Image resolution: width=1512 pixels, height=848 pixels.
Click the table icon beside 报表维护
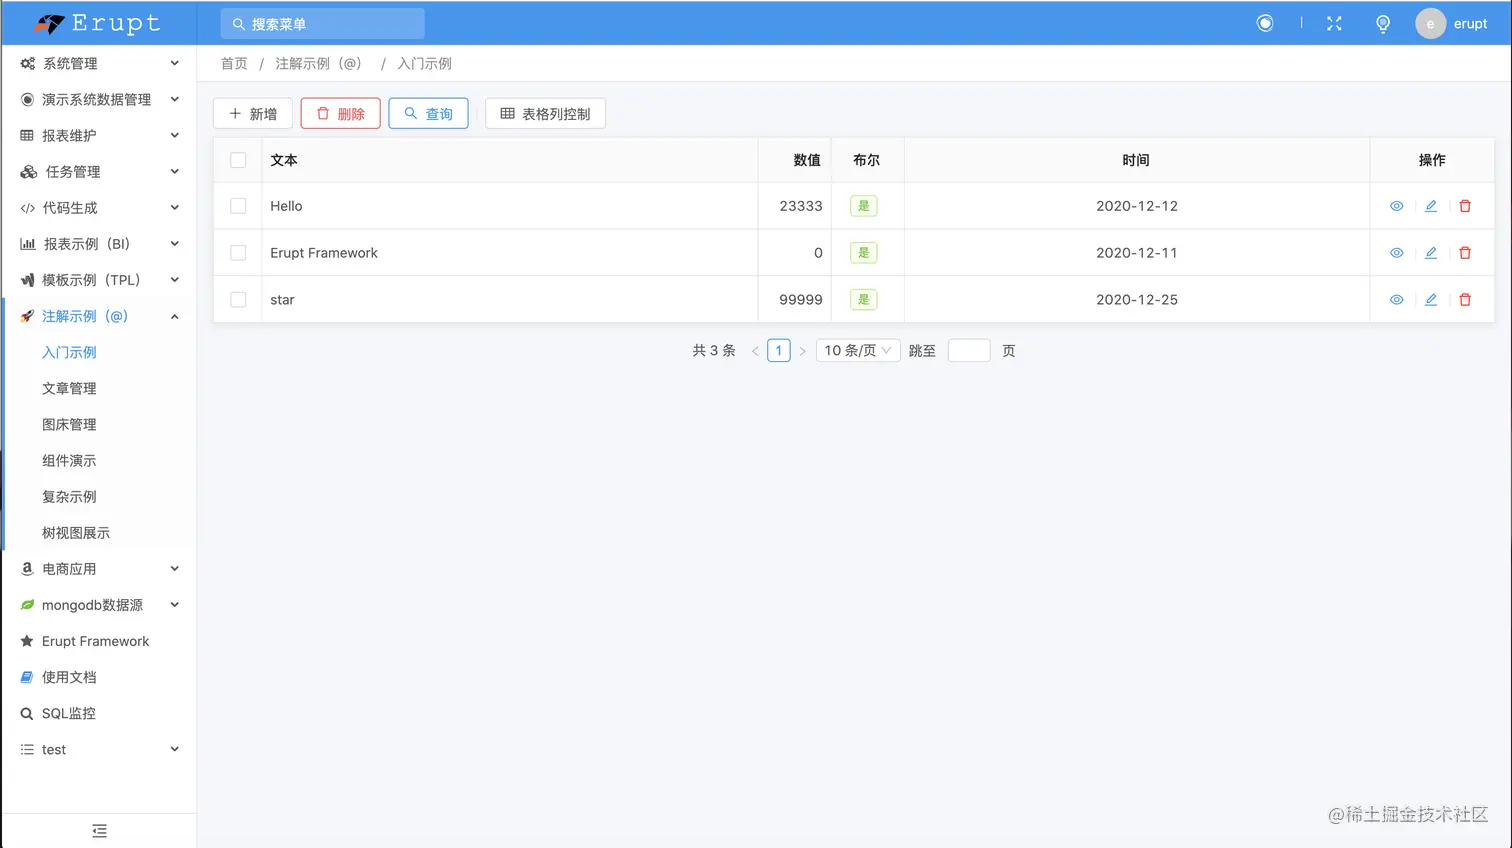[27, 135]
